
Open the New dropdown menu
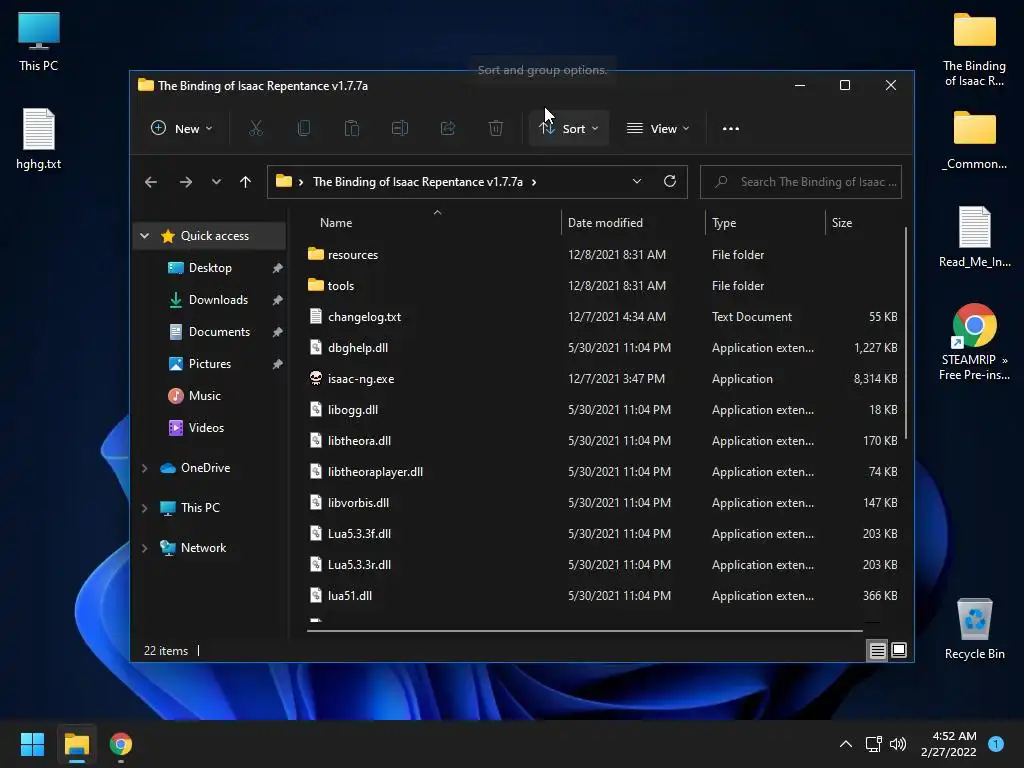coord(182,129)
